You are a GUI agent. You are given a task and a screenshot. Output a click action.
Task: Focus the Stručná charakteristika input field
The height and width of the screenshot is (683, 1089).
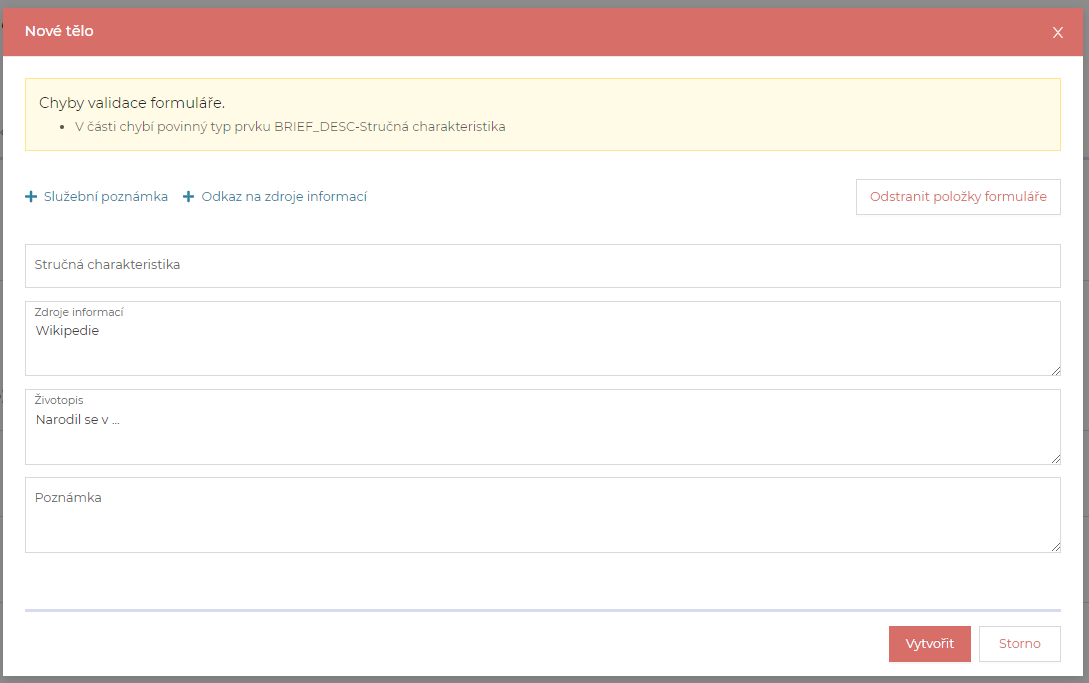pos(542,266)
